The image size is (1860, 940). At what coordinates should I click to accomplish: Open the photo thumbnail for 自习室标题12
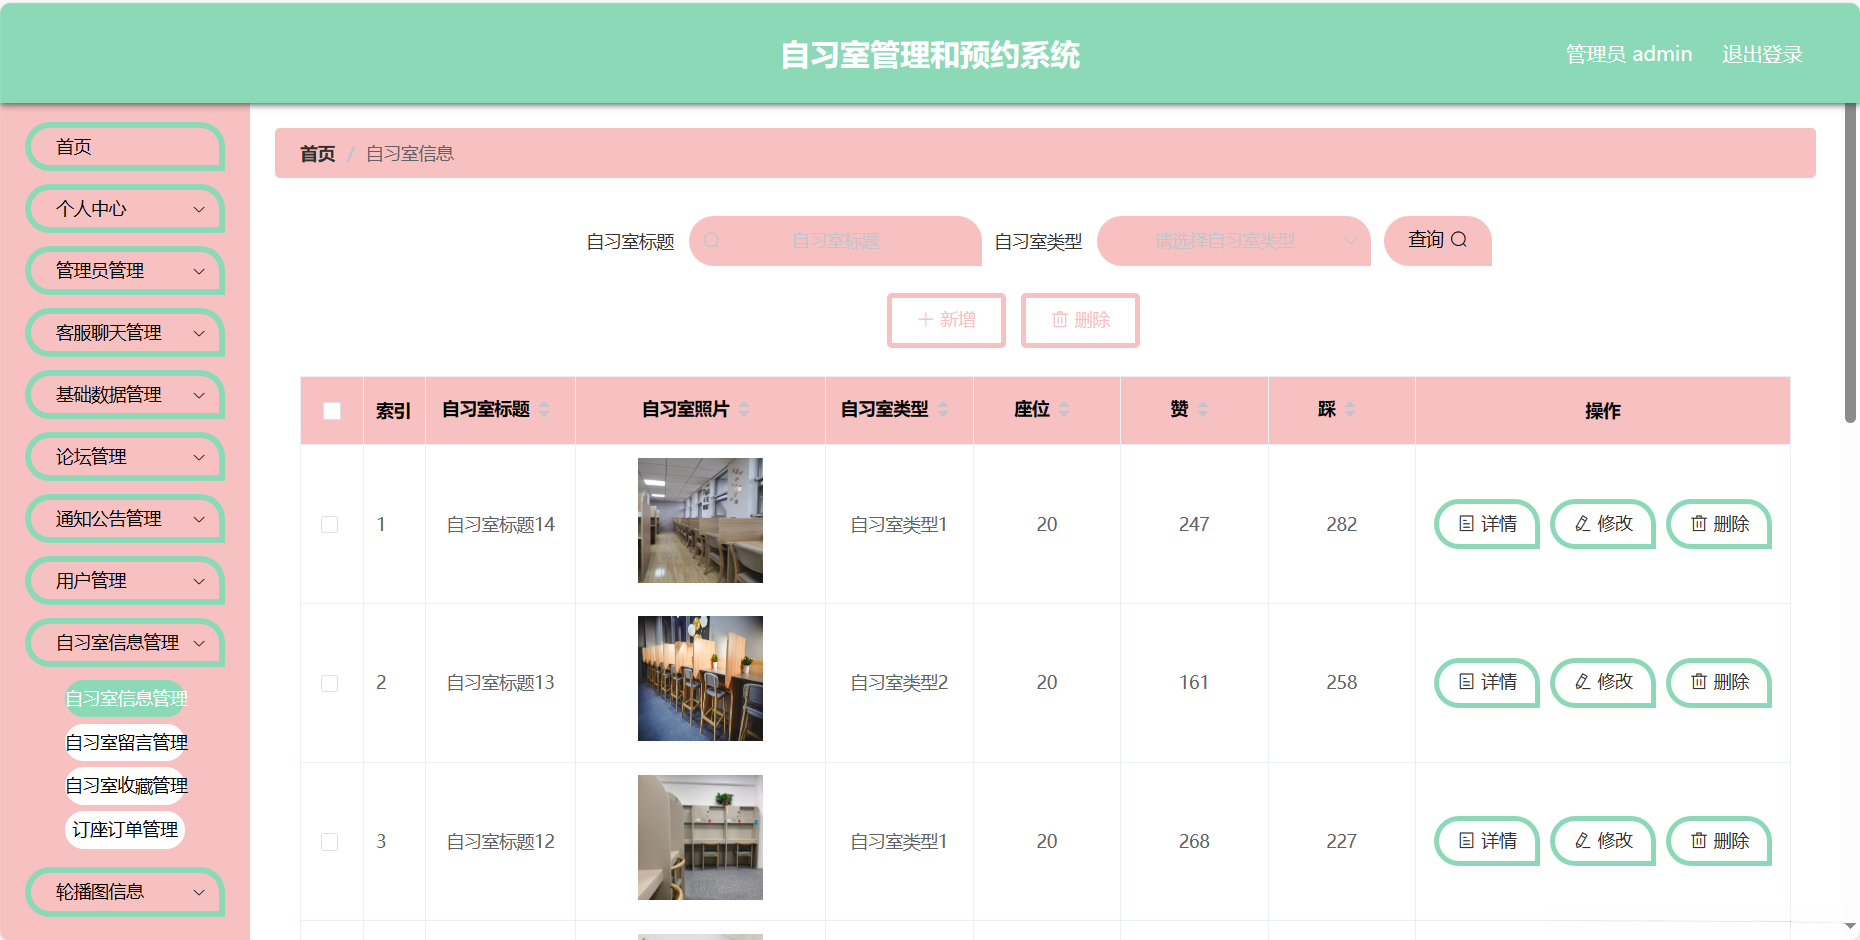point(700,837)
